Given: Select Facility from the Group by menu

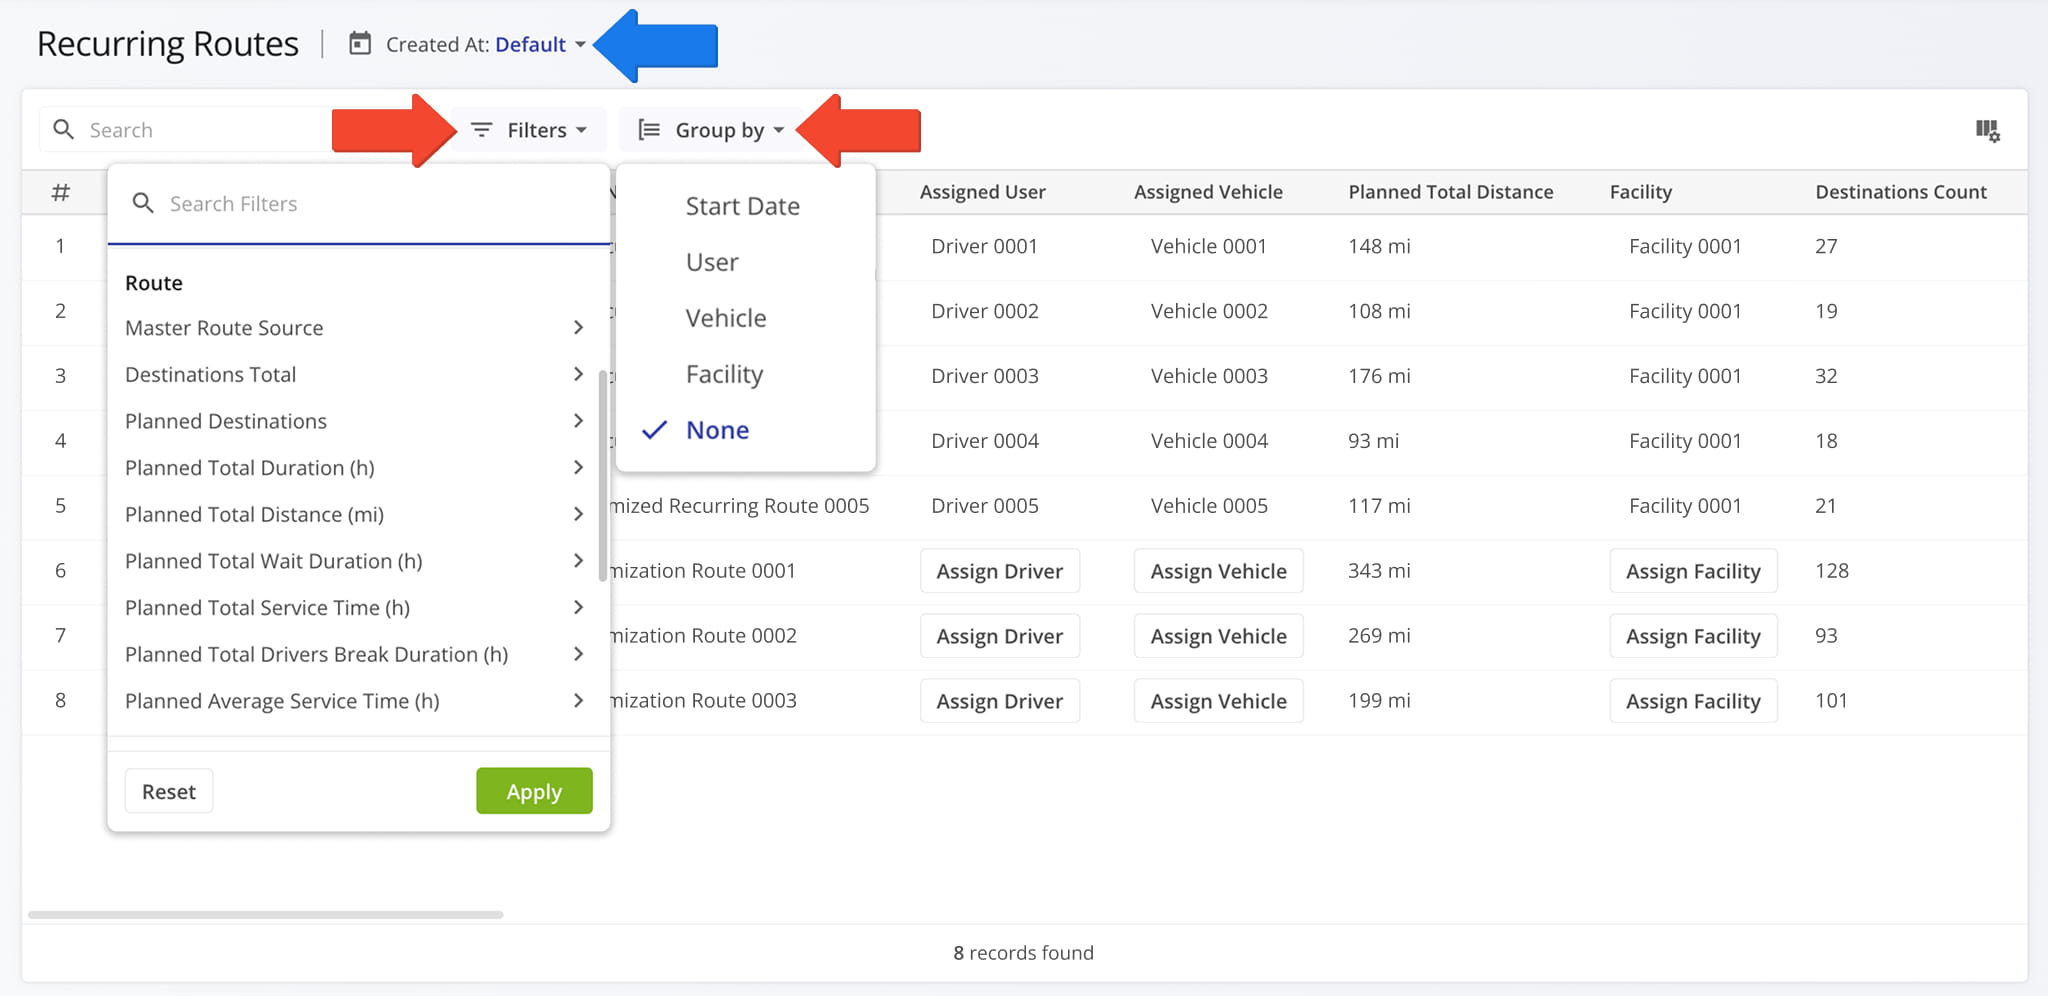Looking at the screenshot, I should [724, 373].
